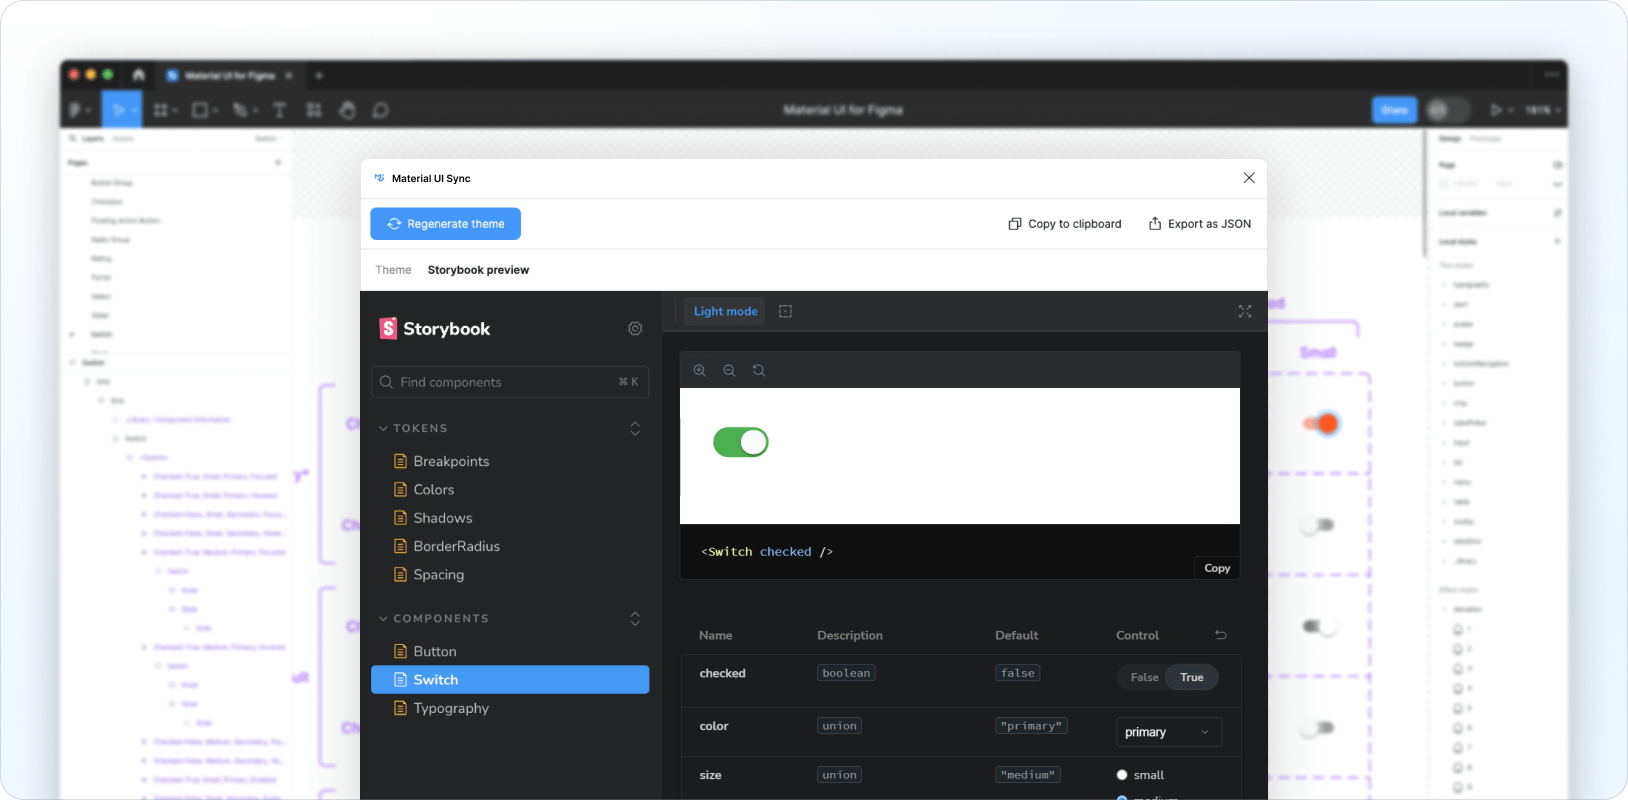Viewport: 1628px width, 800px height.
Task: Reset zoom in the preview toolbar
Action: [759, 370]
